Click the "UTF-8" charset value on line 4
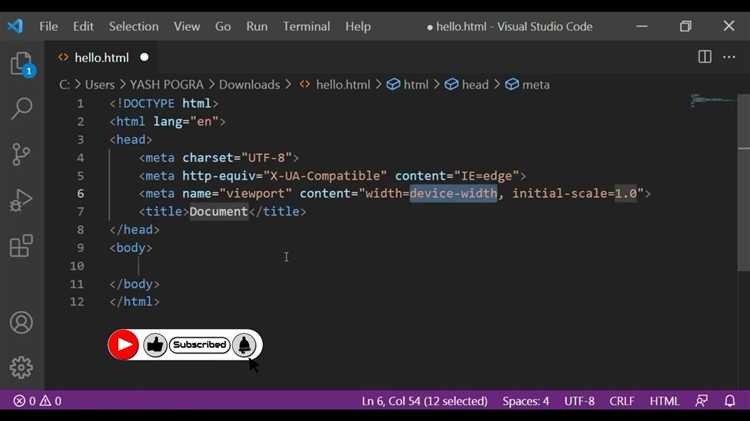This screenshot has width=750, height=421. point(266,158)
